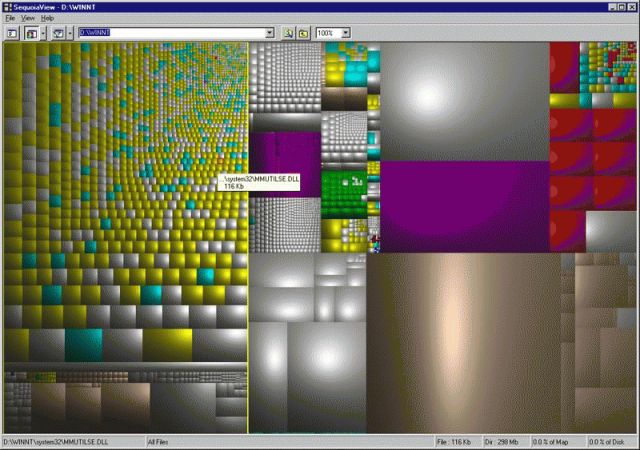Viewport: 640px width, 450px height.
Task: Close the SequoiaView window
Action: 632,7
